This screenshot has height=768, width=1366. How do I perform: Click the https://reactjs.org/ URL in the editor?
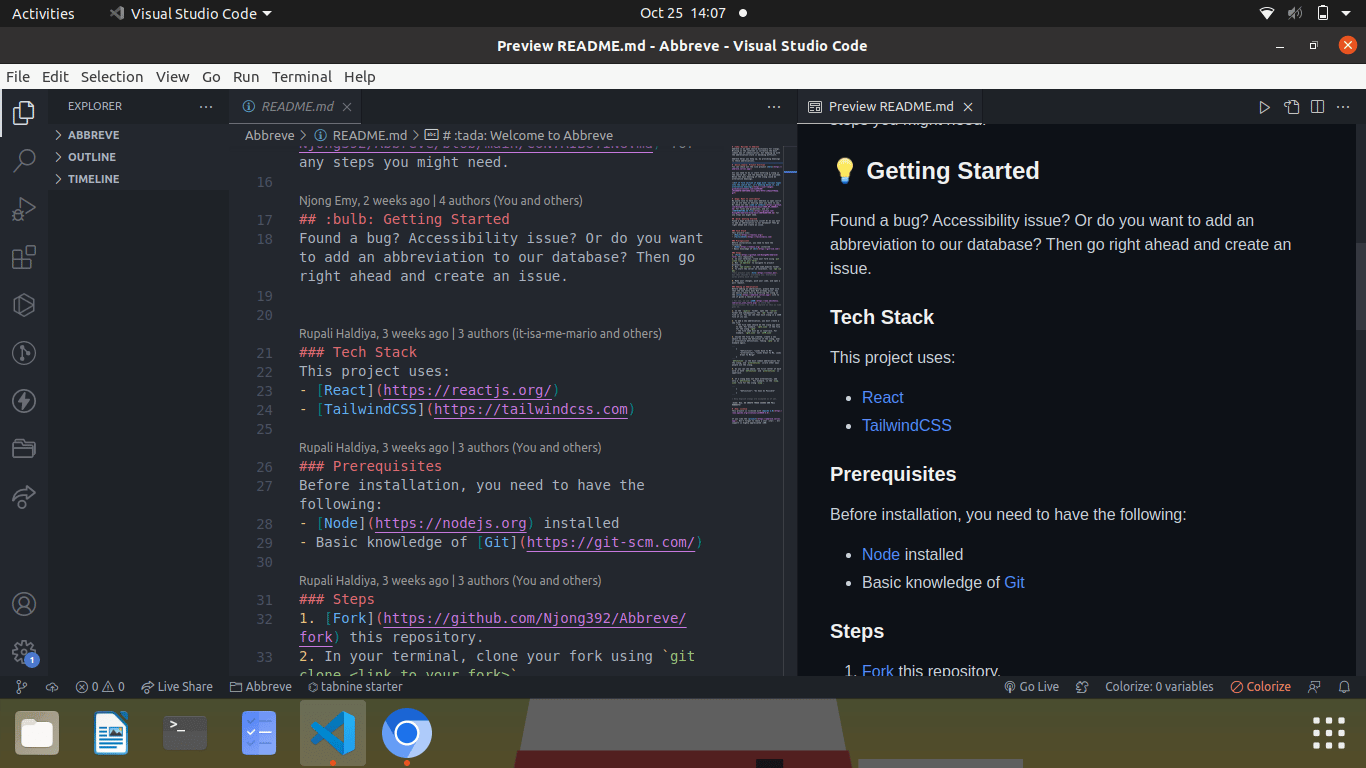coord(467,391)
